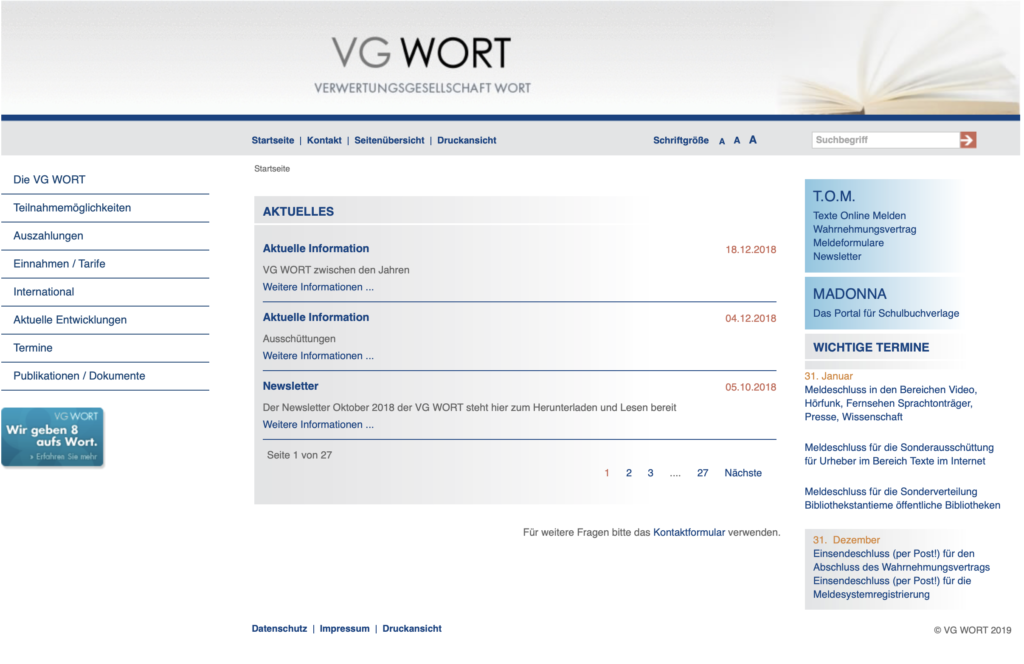Click the '© VG WORT 2019' copyright text

(972, 631)
